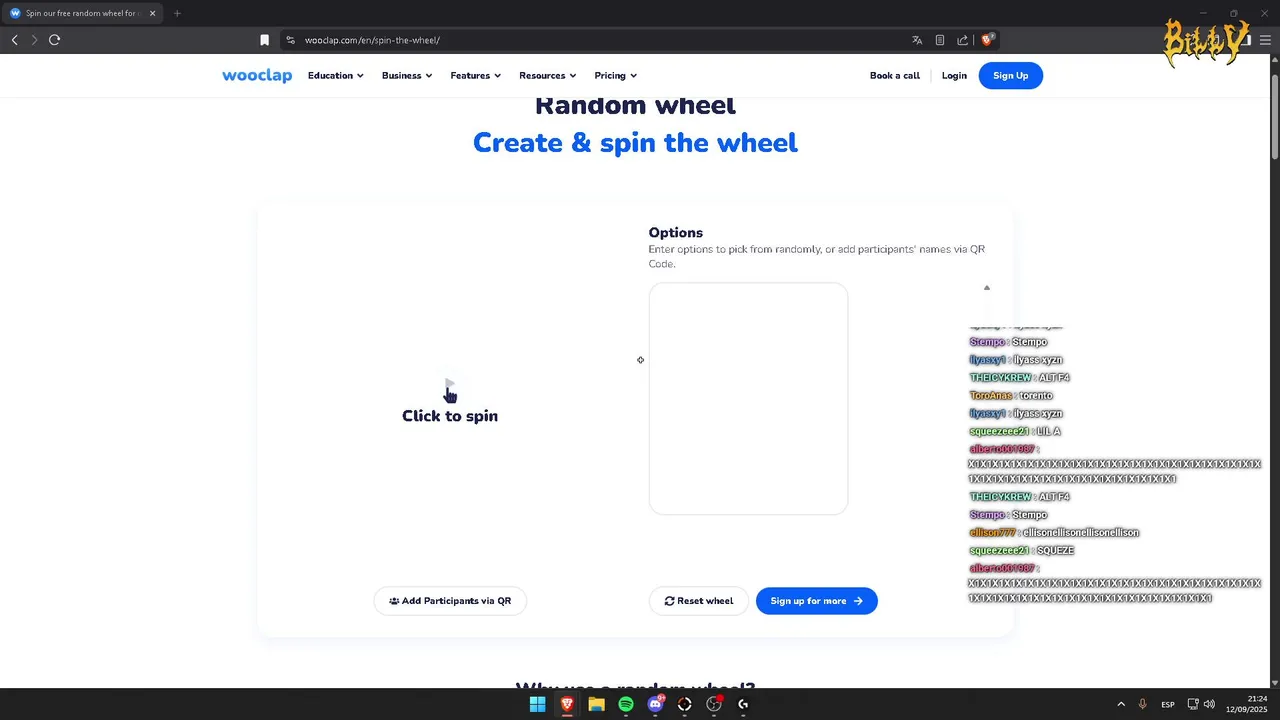1280x720 pixels.
Task: Select the spin wheel browser tab
Action: pyautogui.click(x=82, y=13)
